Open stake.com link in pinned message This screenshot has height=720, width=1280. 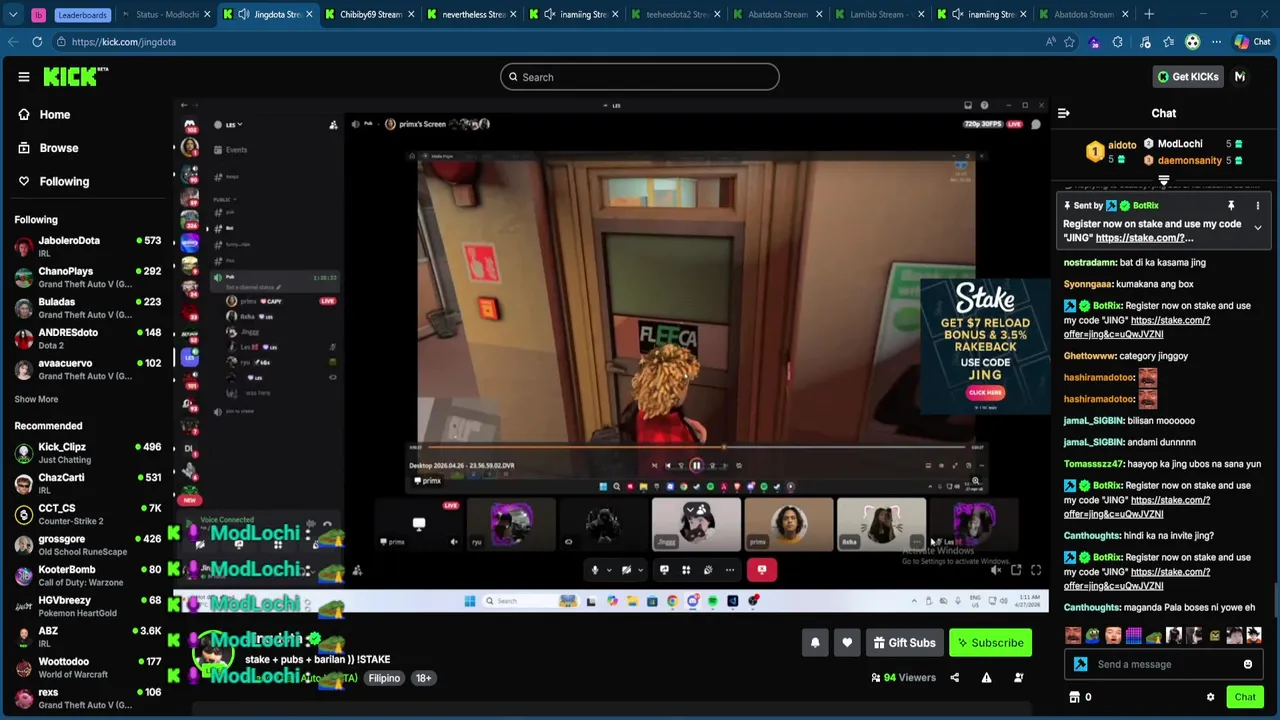[1144, 238]
